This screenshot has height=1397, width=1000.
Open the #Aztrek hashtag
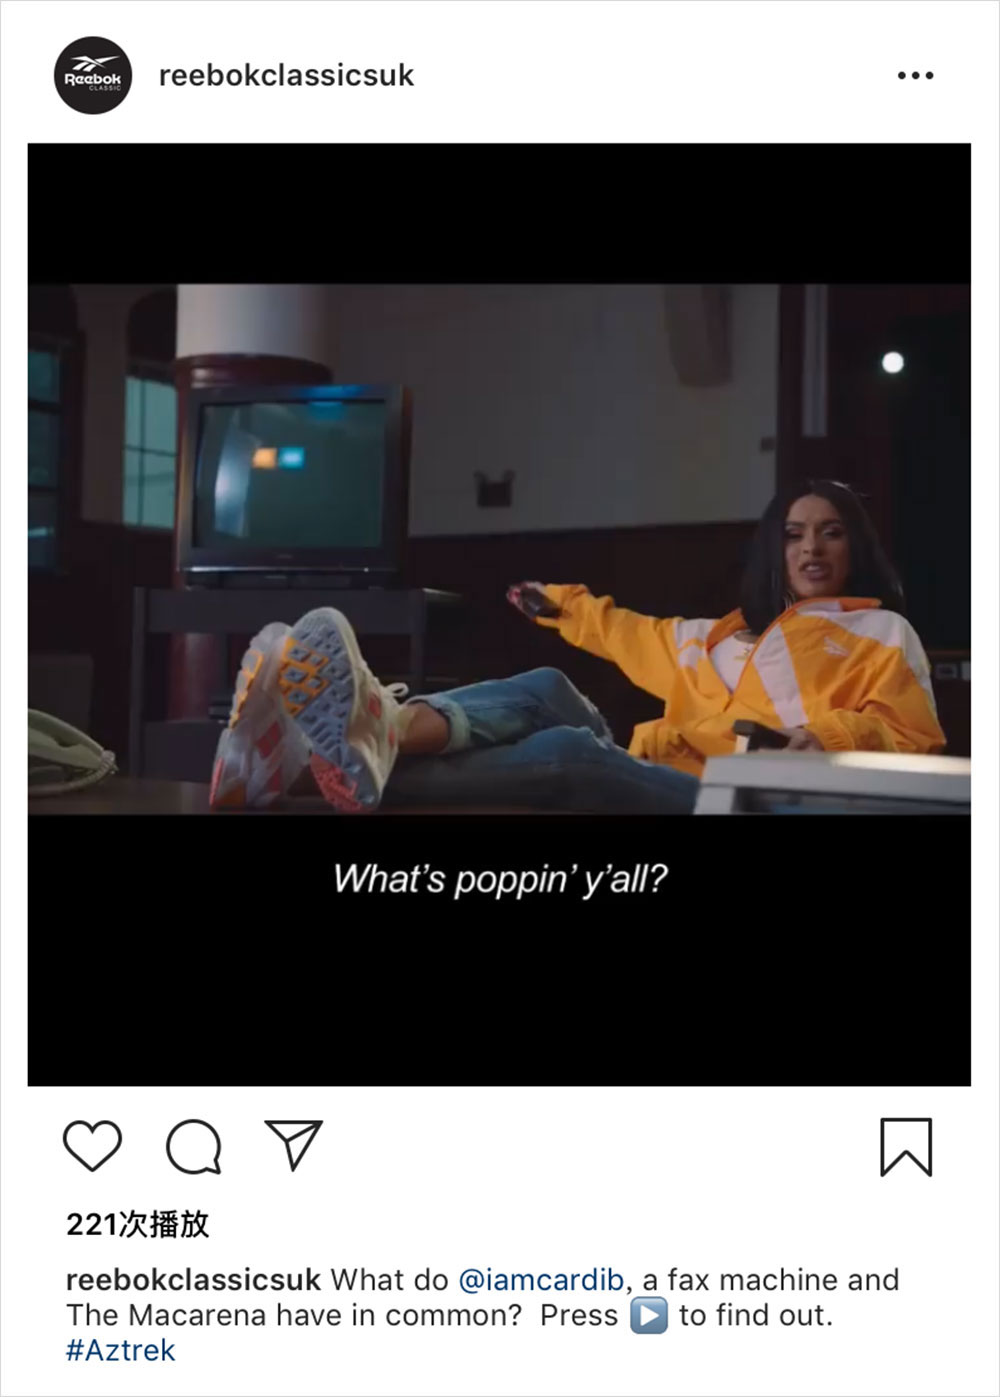click(x=121, y=1351)
